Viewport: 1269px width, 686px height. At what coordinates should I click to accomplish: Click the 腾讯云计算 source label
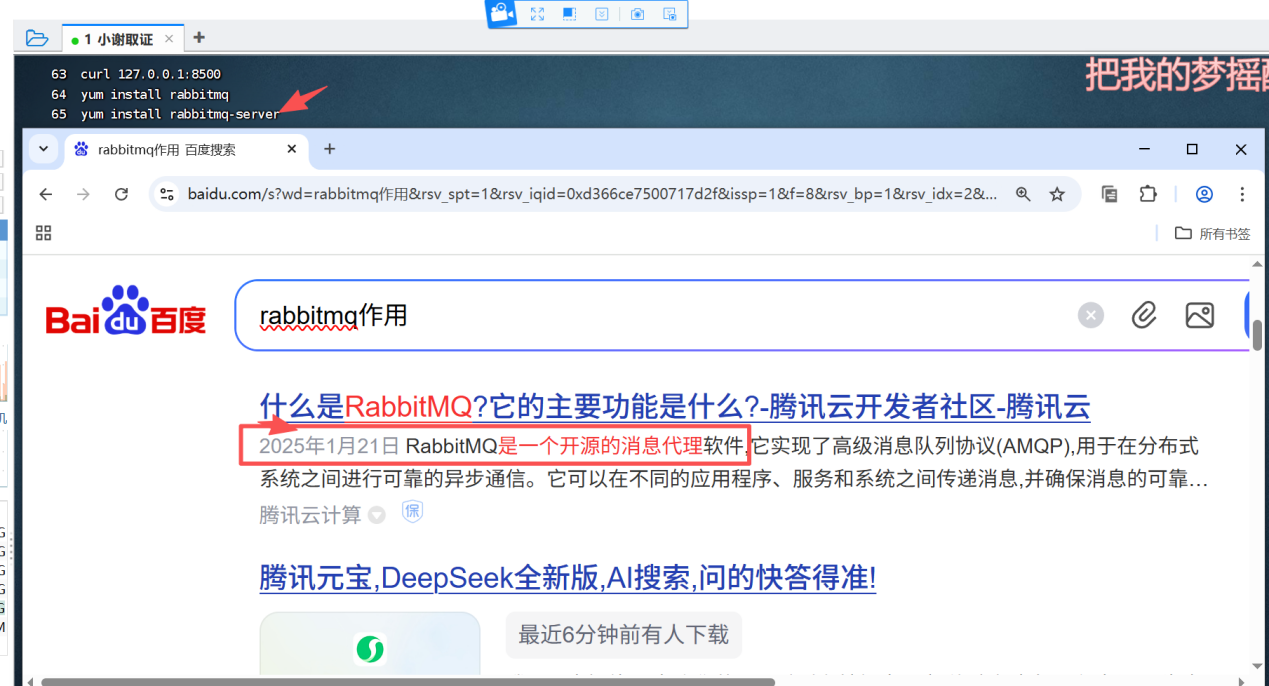coord(310,514)
